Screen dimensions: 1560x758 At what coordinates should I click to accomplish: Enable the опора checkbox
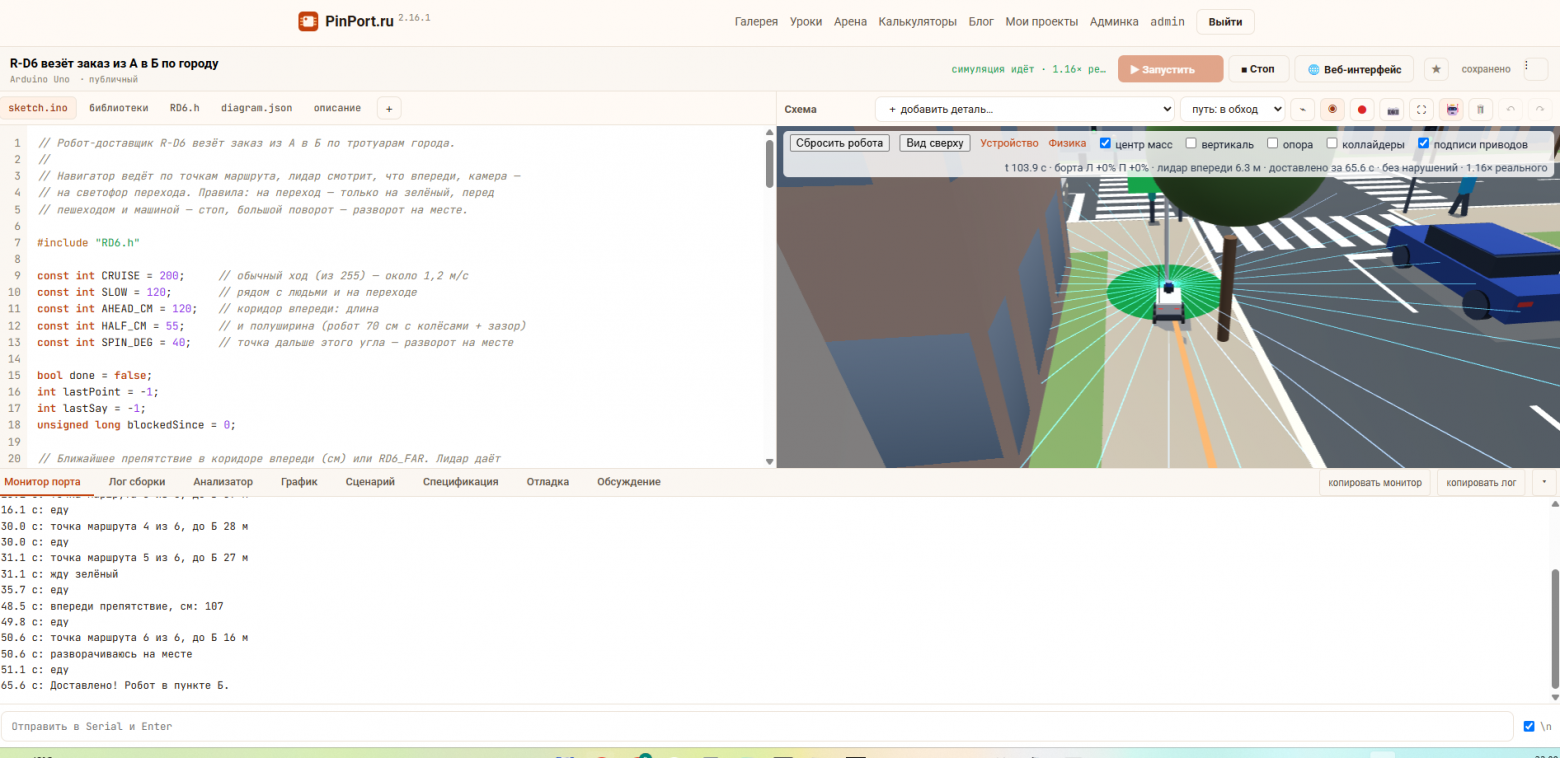click(x=1273, y=144)
